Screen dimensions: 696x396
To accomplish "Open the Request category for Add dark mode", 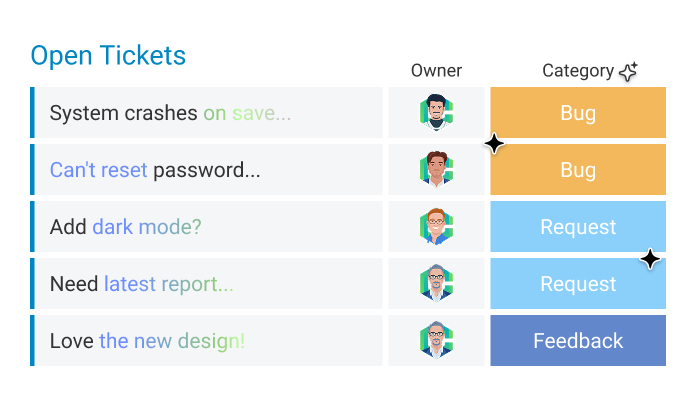I will pos(578,226).
